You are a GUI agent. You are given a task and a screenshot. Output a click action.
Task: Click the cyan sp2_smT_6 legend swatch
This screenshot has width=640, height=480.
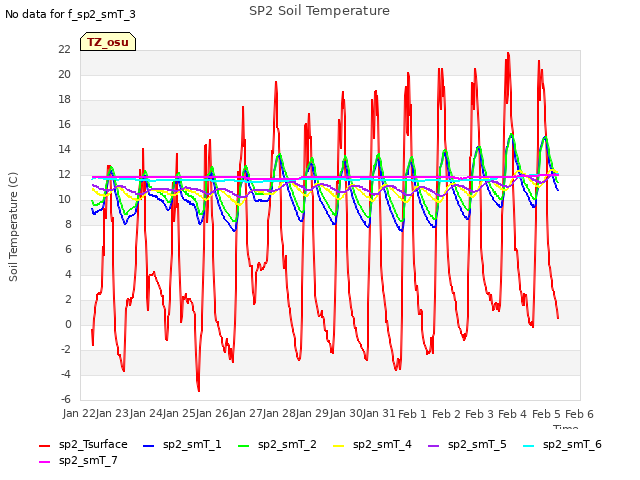coord(529,446)
